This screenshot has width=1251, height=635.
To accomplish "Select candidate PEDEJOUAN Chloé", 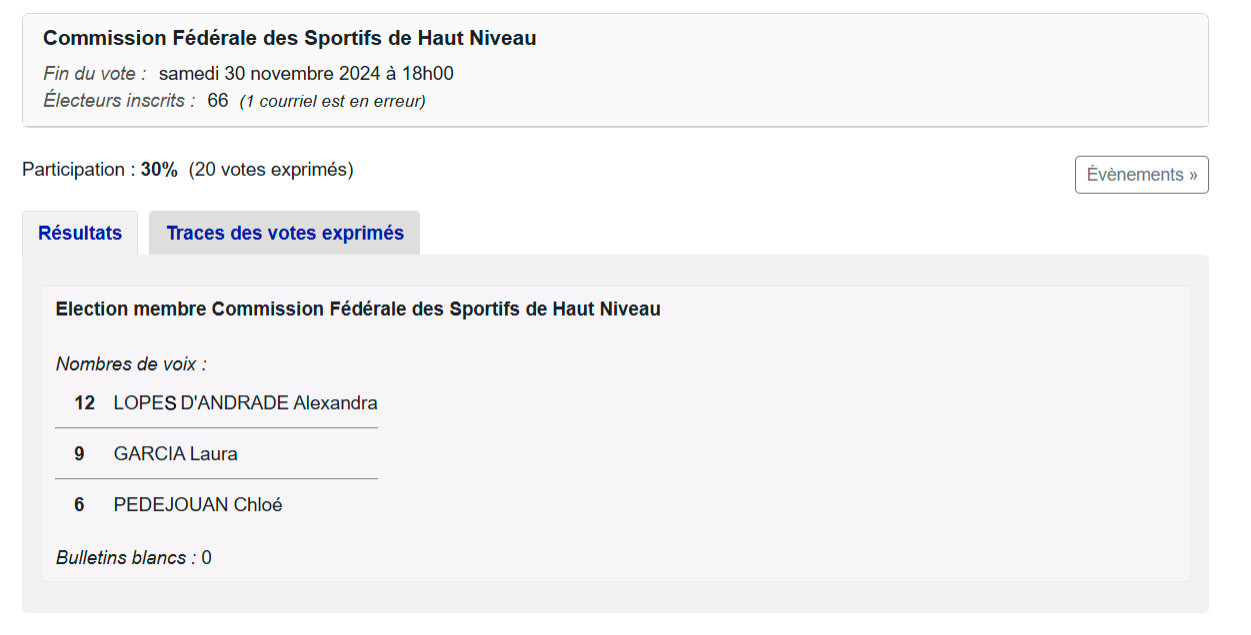I will point(198,505).
